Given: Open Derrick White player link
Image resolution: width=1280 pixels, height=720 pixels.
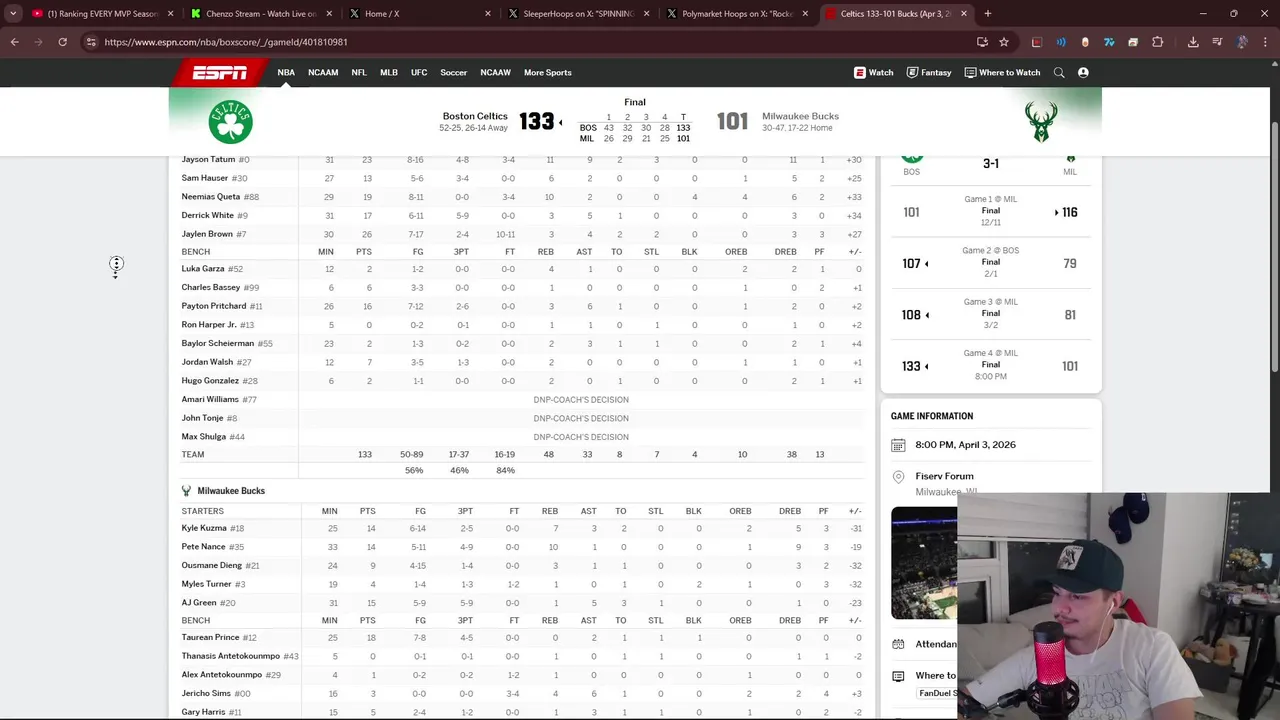Looking at the screenshot, I should pos(208,215).
